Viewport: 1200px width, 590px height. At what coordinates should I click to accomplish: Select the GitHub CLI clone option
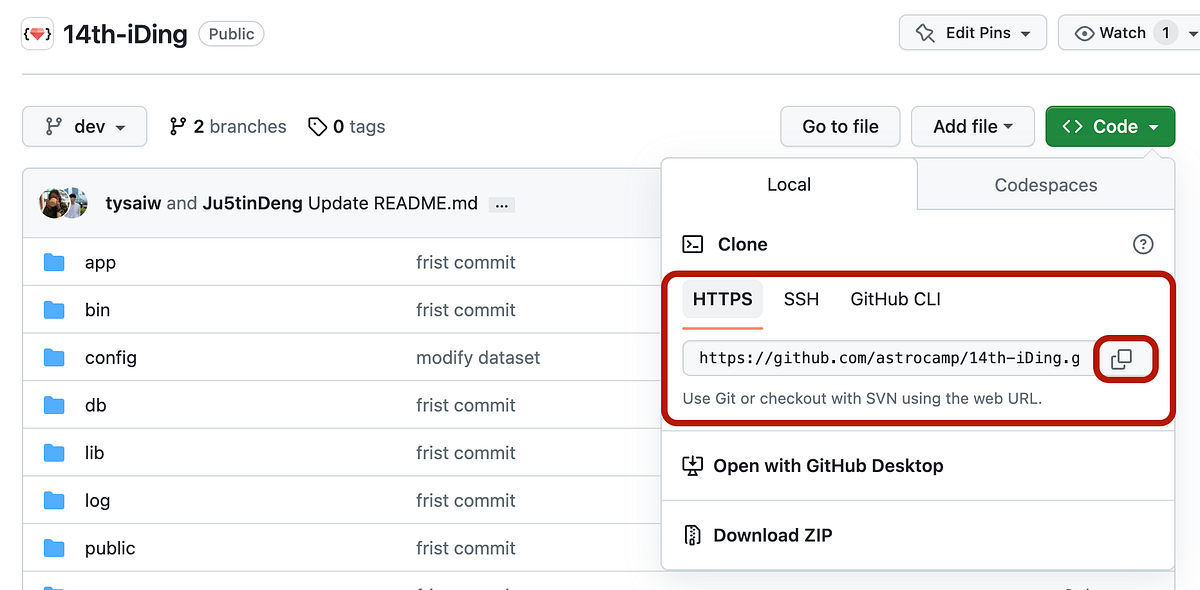894,299
